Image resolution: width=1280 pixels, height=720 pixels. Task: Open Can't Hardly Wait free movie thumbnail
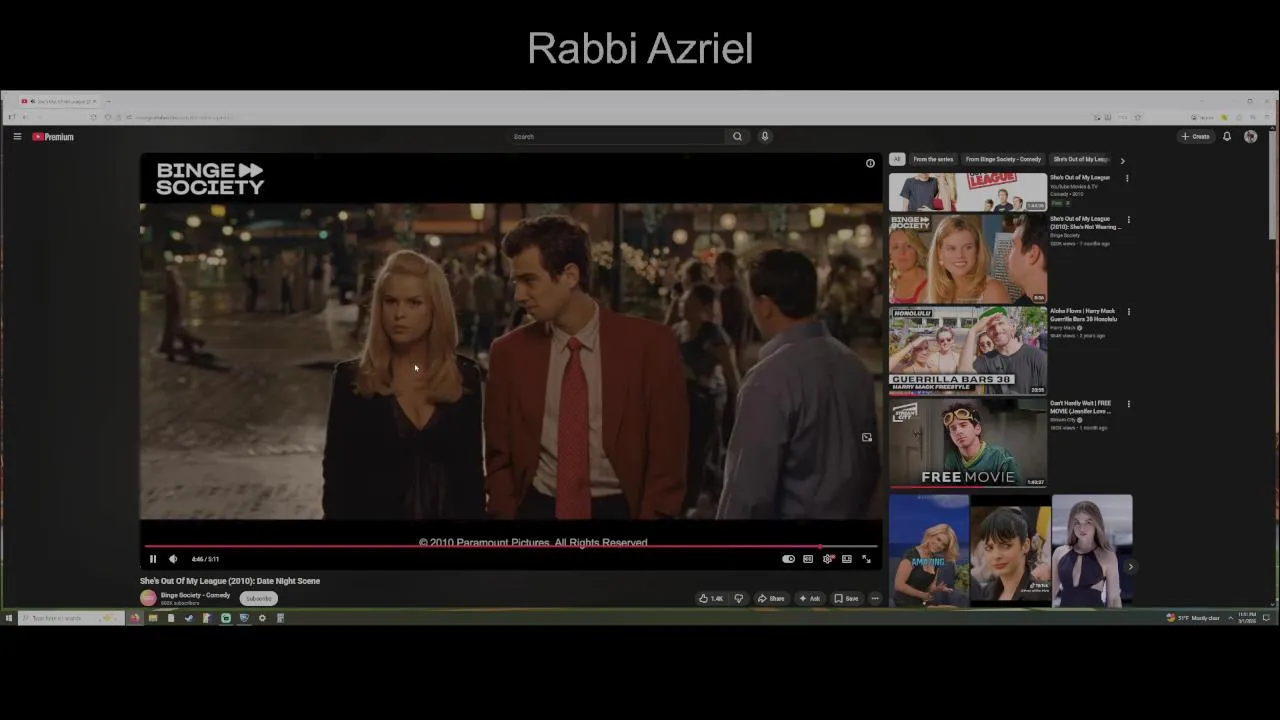(x=968, y=443)
